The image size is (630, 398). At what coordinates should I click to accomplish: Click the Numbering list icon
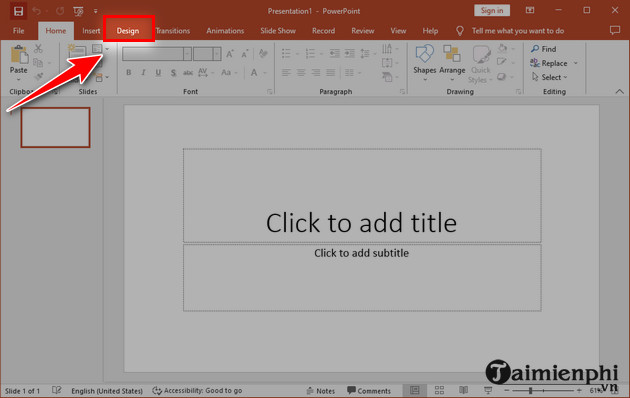tap(310, 53)
